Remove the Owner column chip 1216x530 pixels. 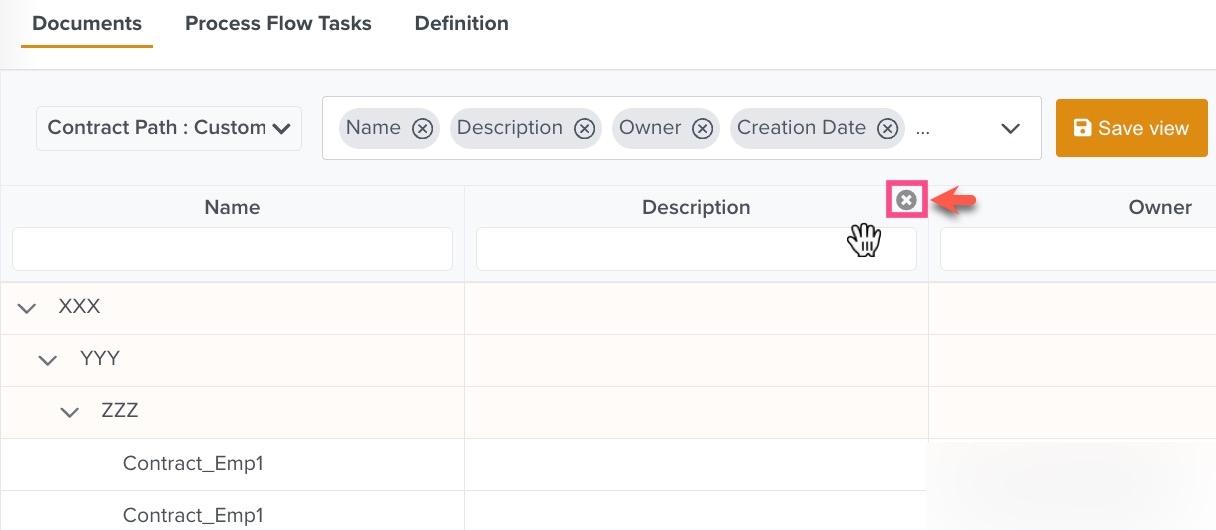703,128
